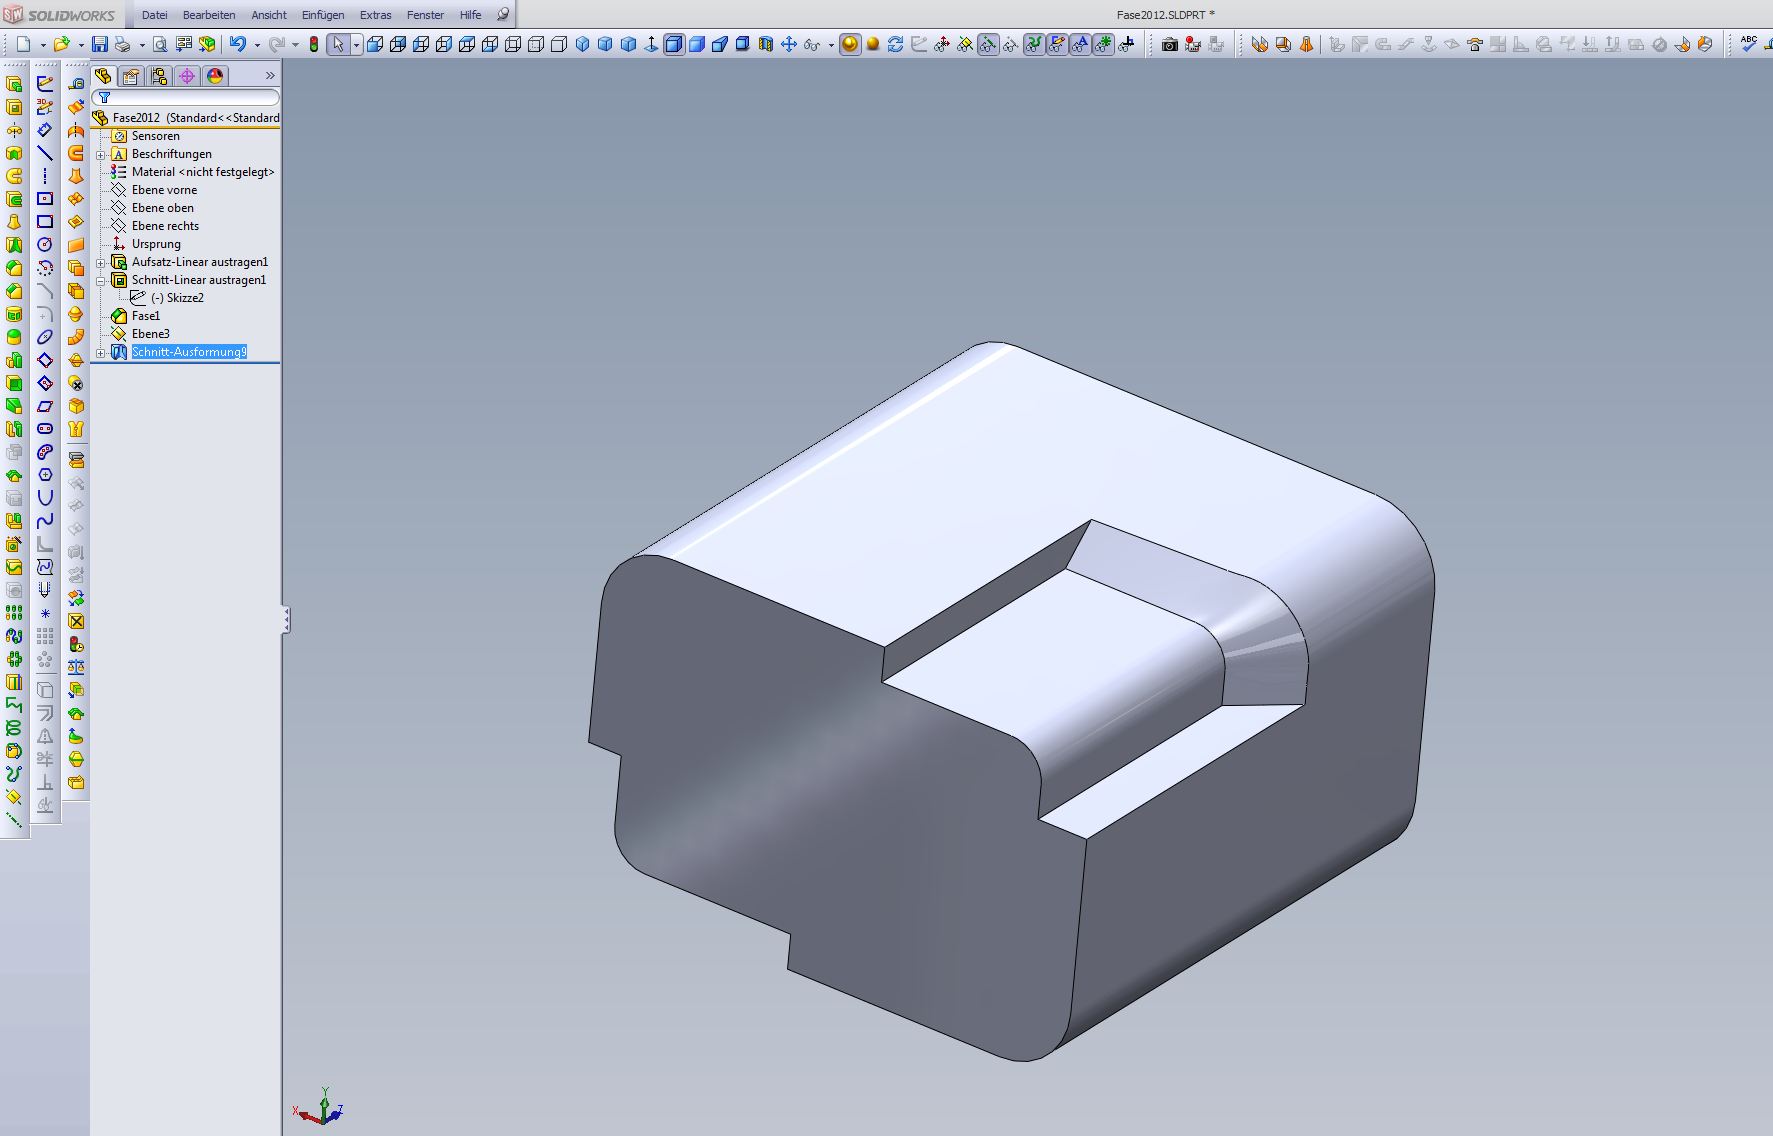Screen dimensions: 1773x1136
Task: Select the Straight Slot sketch tool
Action: coord(45,429)
